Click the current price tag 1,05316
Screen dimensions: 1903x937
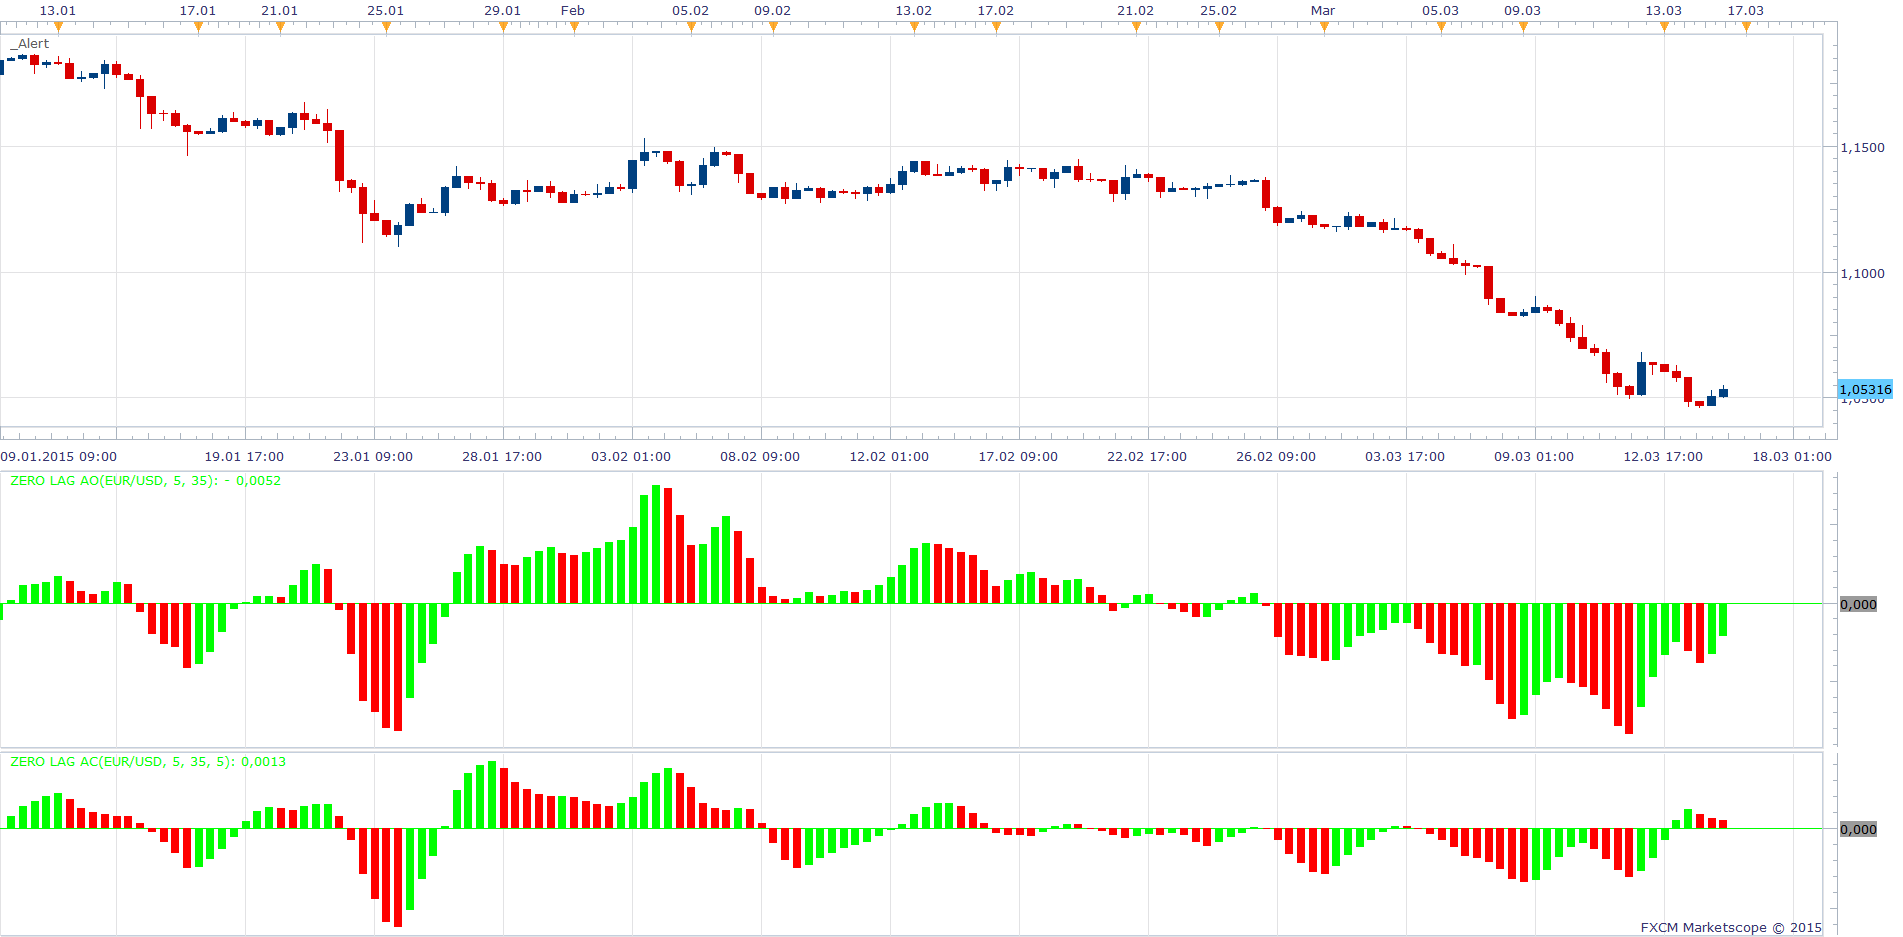click(1865, 390)
